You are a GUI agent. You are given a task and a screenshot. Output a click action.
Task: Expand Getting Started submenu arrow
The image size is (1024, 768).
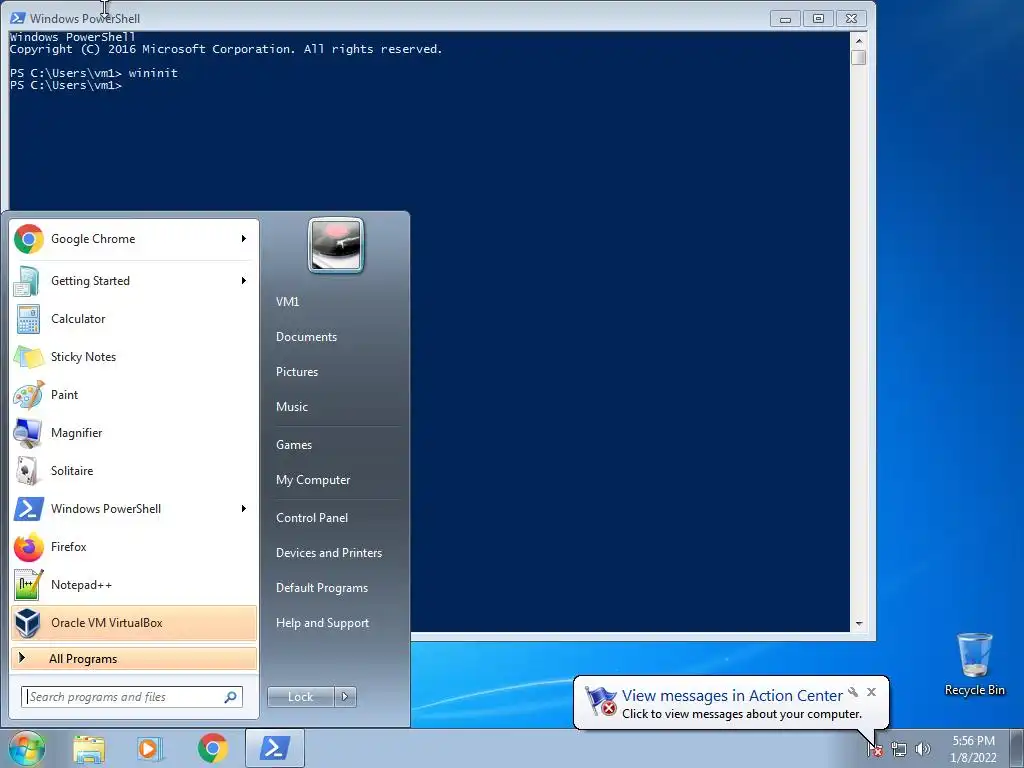[244, 281]
